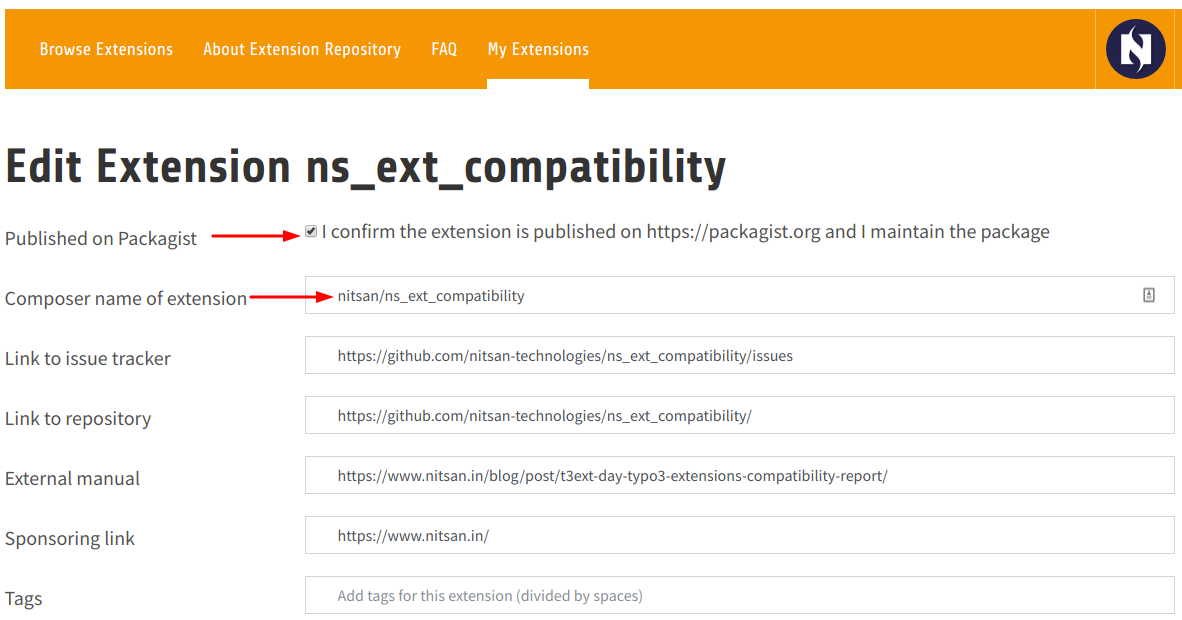Click the Edit Extension page heading
Image resolution: width=1182 pixels, height=620 pixels.
click(365, 166)
